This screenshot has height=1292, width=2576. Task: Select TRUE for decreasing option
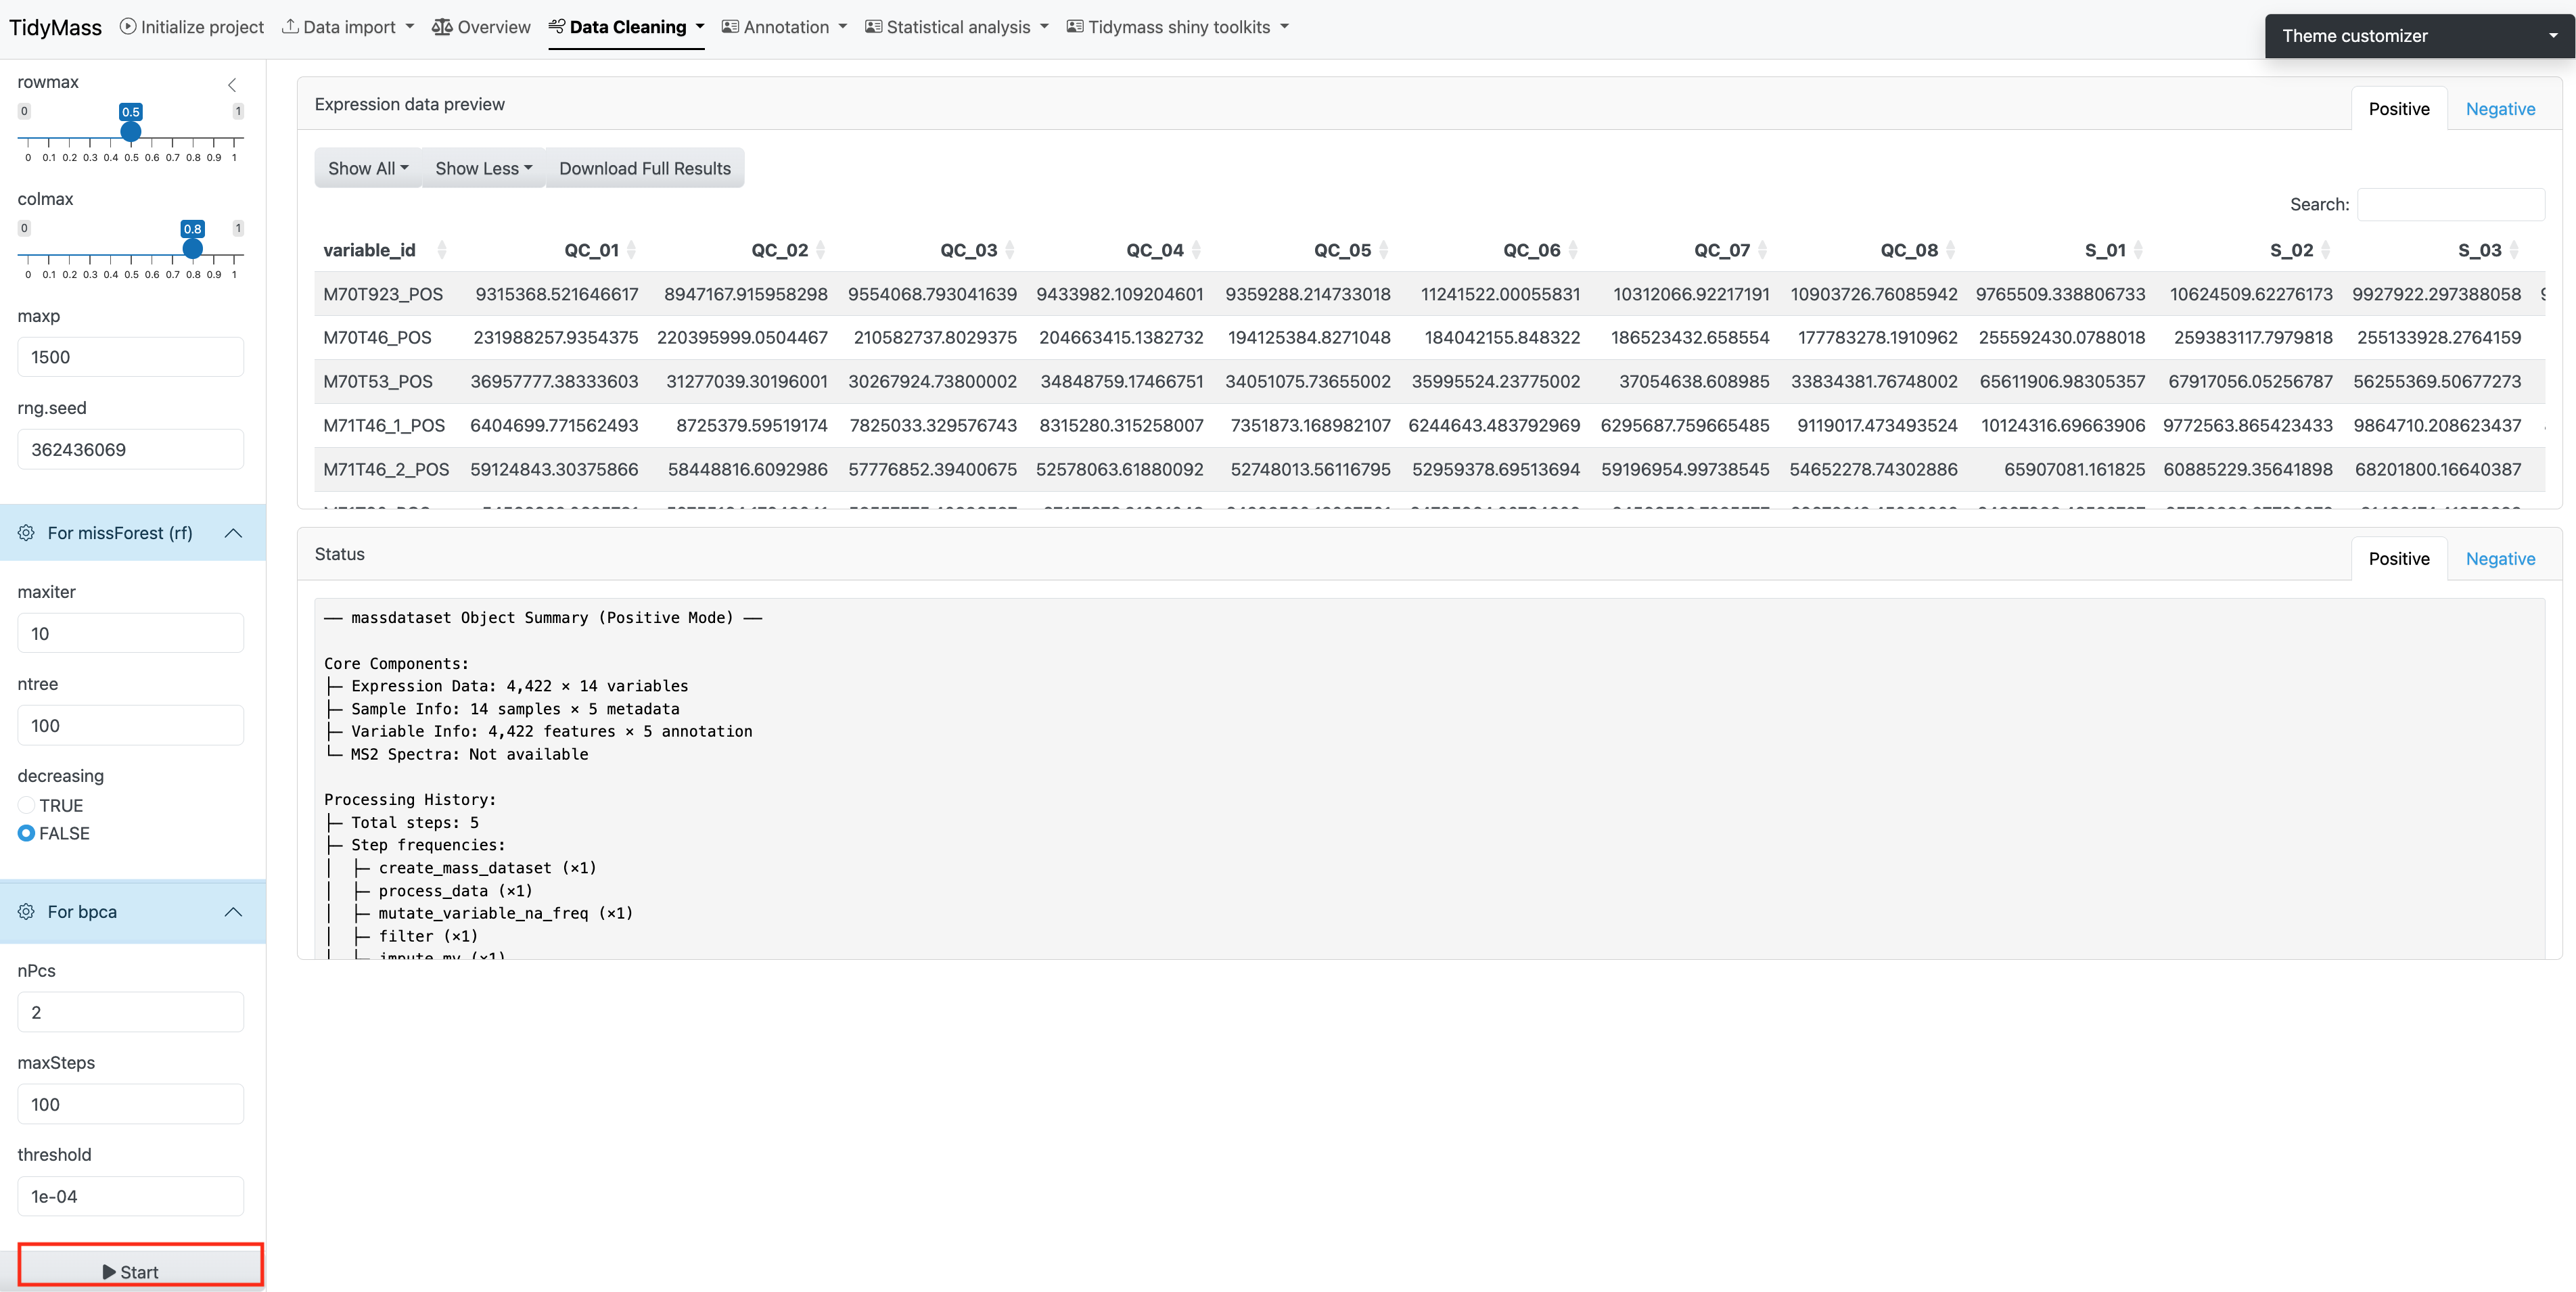[27, 806]
